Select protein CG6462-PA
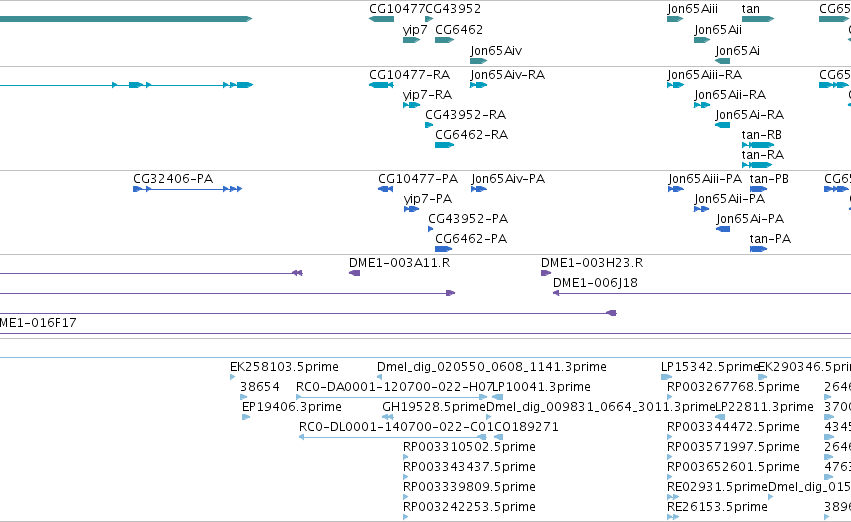The width and height of the screenshot is (851, 522). point(471,239)
